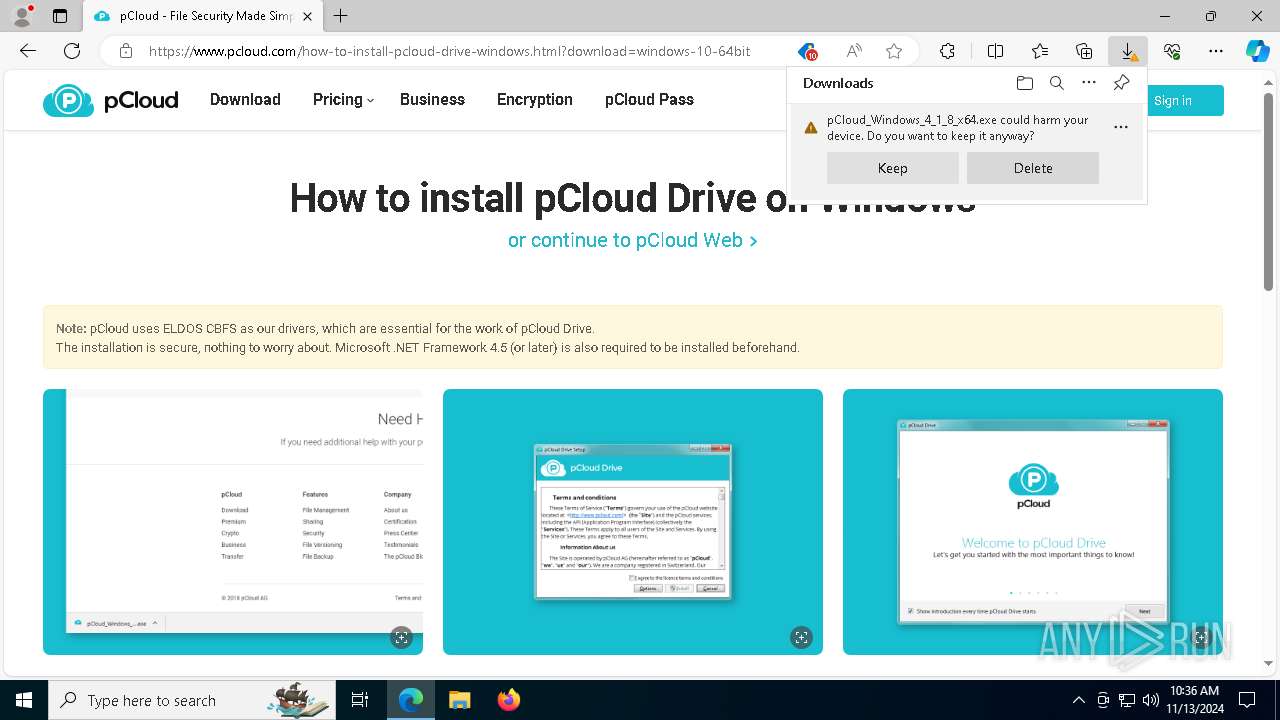The height and width of the screenshot is (720, 1280).
Task: Open Microsoft Edge from the taskbar
Action: (x=411, y=700)
